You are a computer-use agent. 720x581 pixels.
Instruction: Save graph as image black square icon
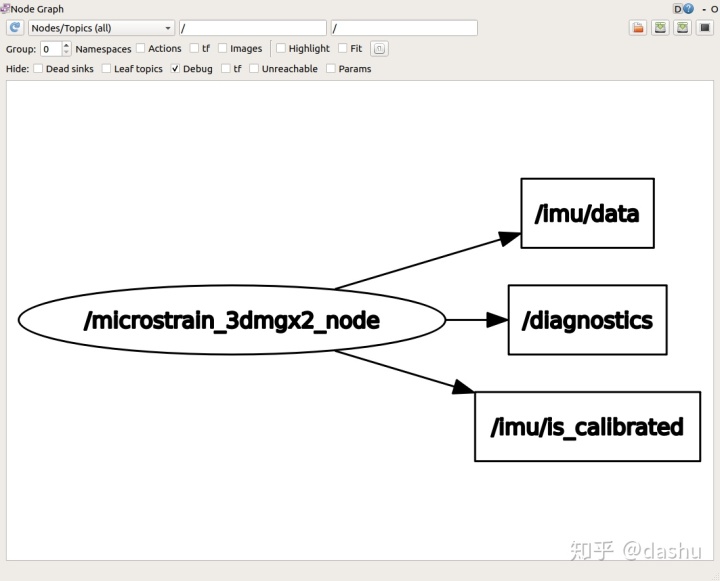(x=705, y=28)
